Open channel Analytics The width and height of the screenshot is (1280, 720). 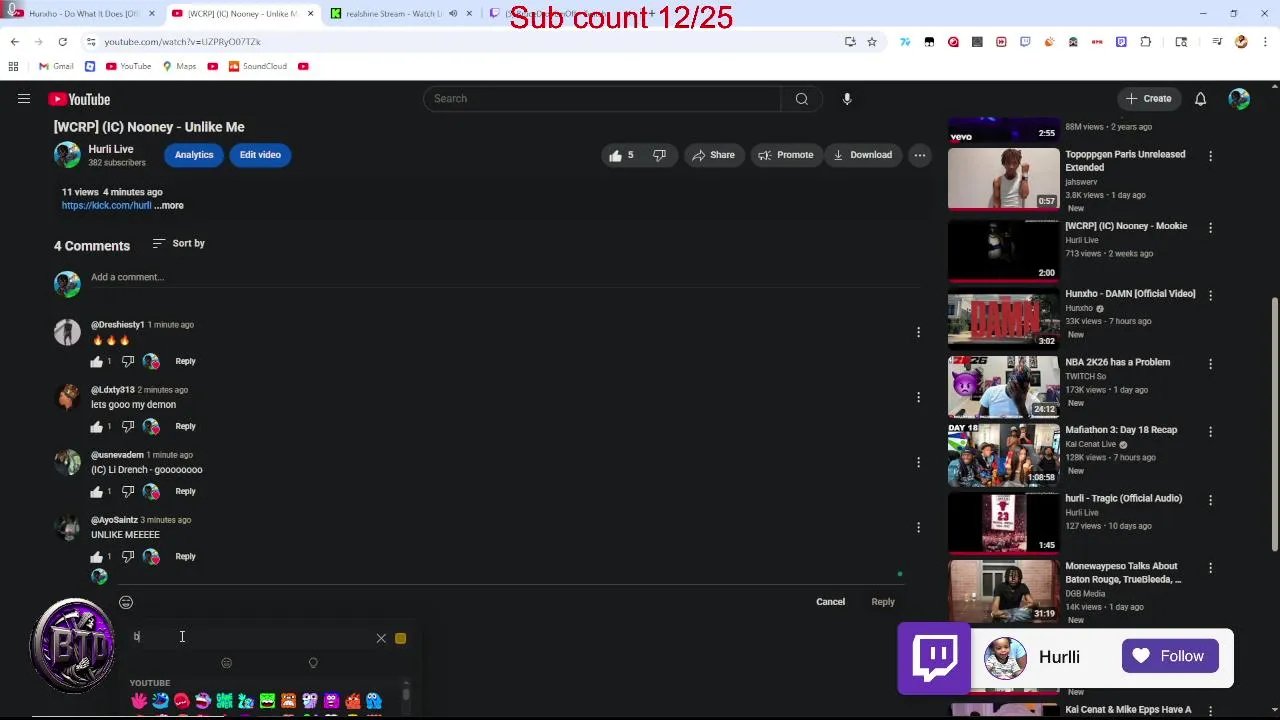click(194, 155)
